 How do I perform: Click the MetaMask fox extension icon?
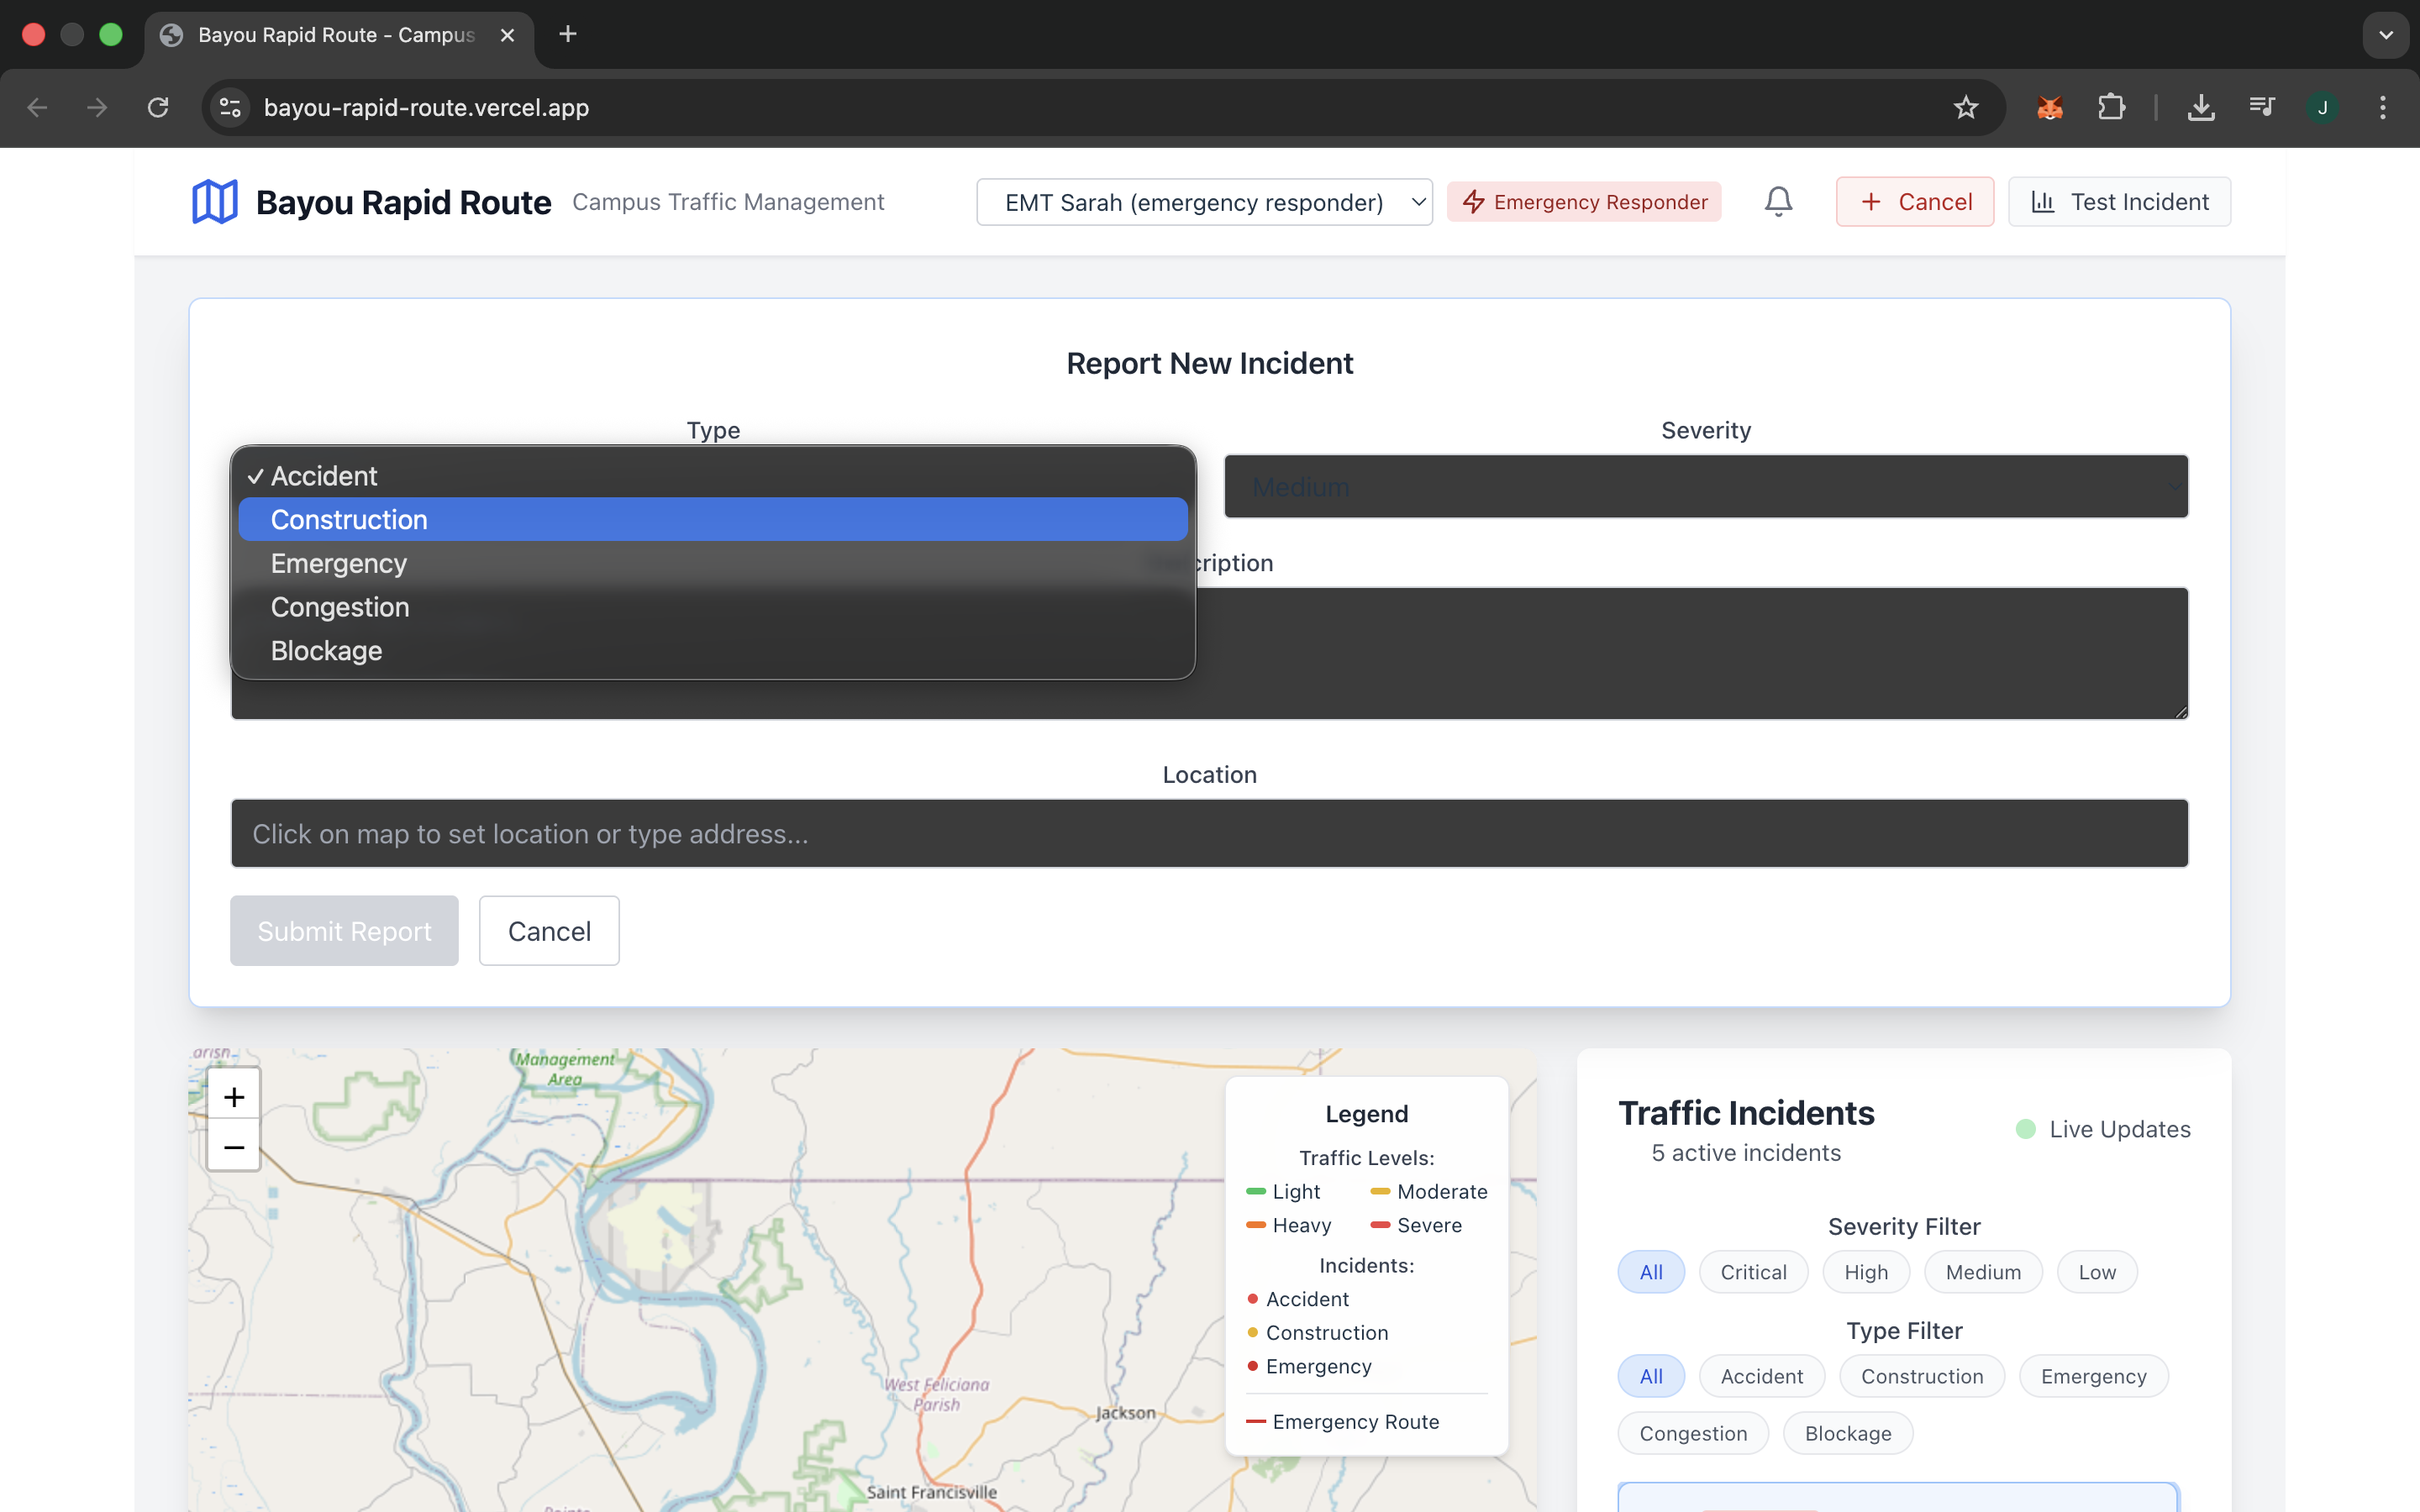pos(2049,107)
